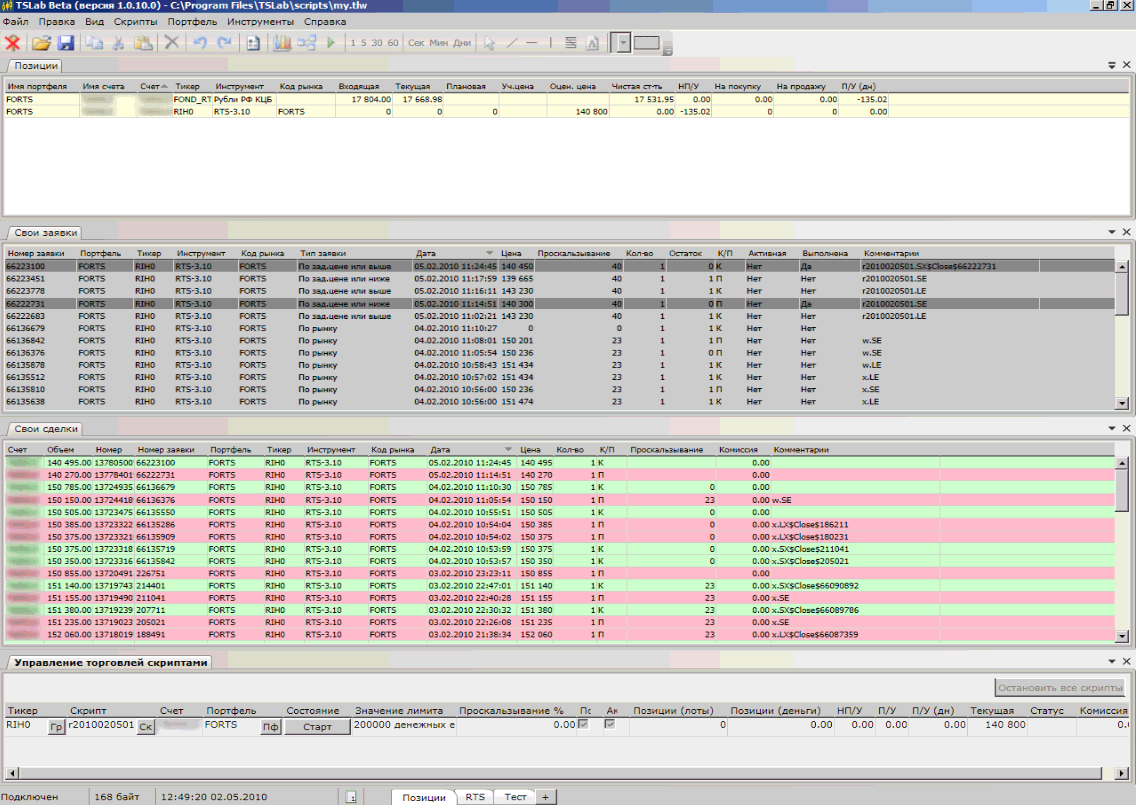Open file using the folder icon
The image size is (1136, 805).
[x=41, y=43]
